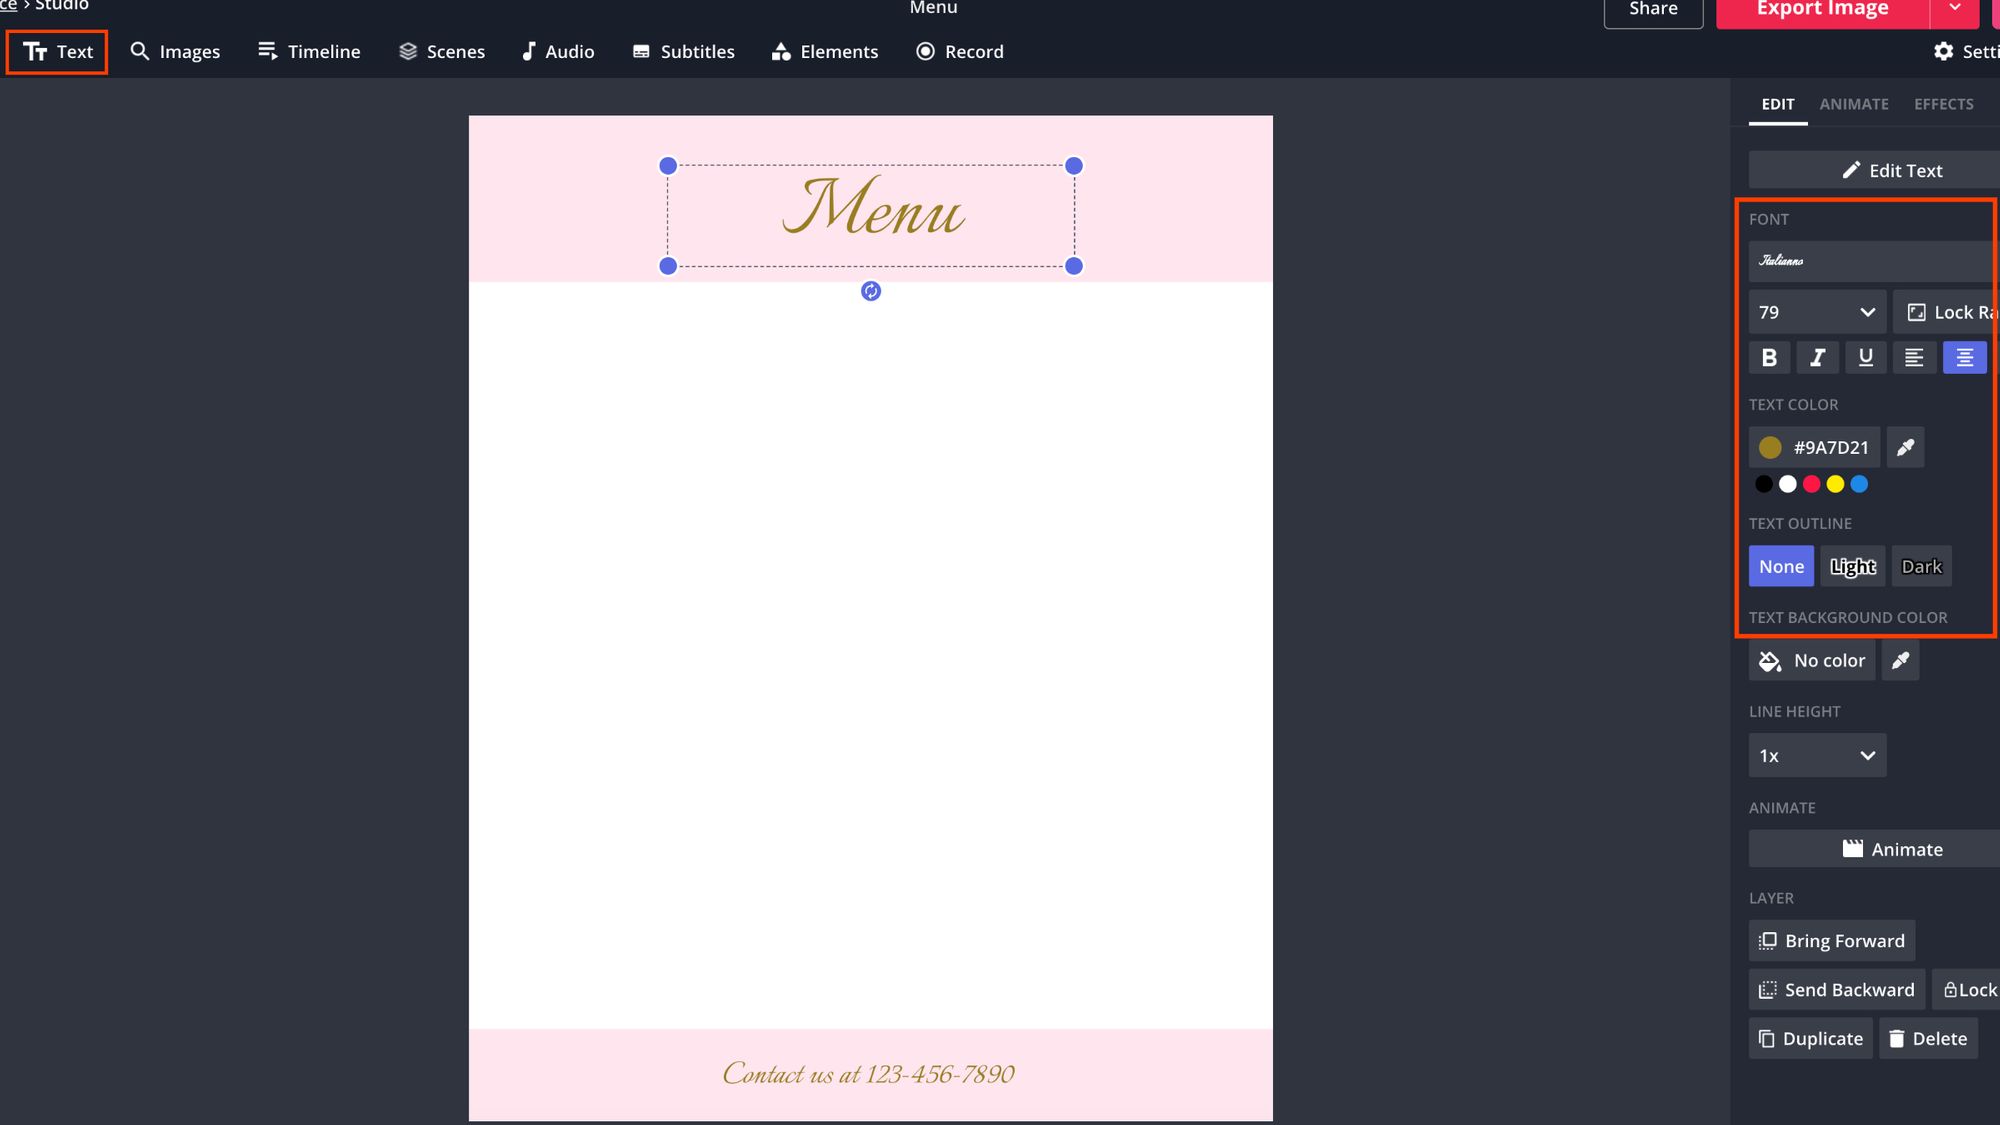Open Export Image dropdown arrow
The height and width of the screenshot is (1125, 2000).
click(1955, 9)
